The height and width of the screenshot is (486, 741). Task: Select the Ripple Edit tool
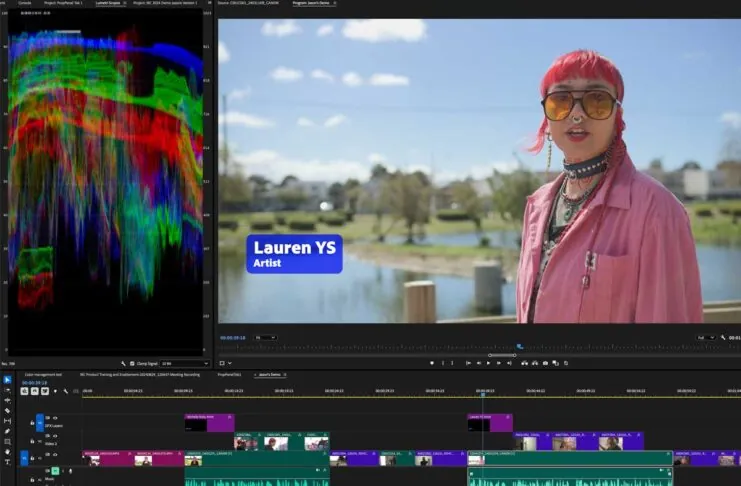[7, 400]
